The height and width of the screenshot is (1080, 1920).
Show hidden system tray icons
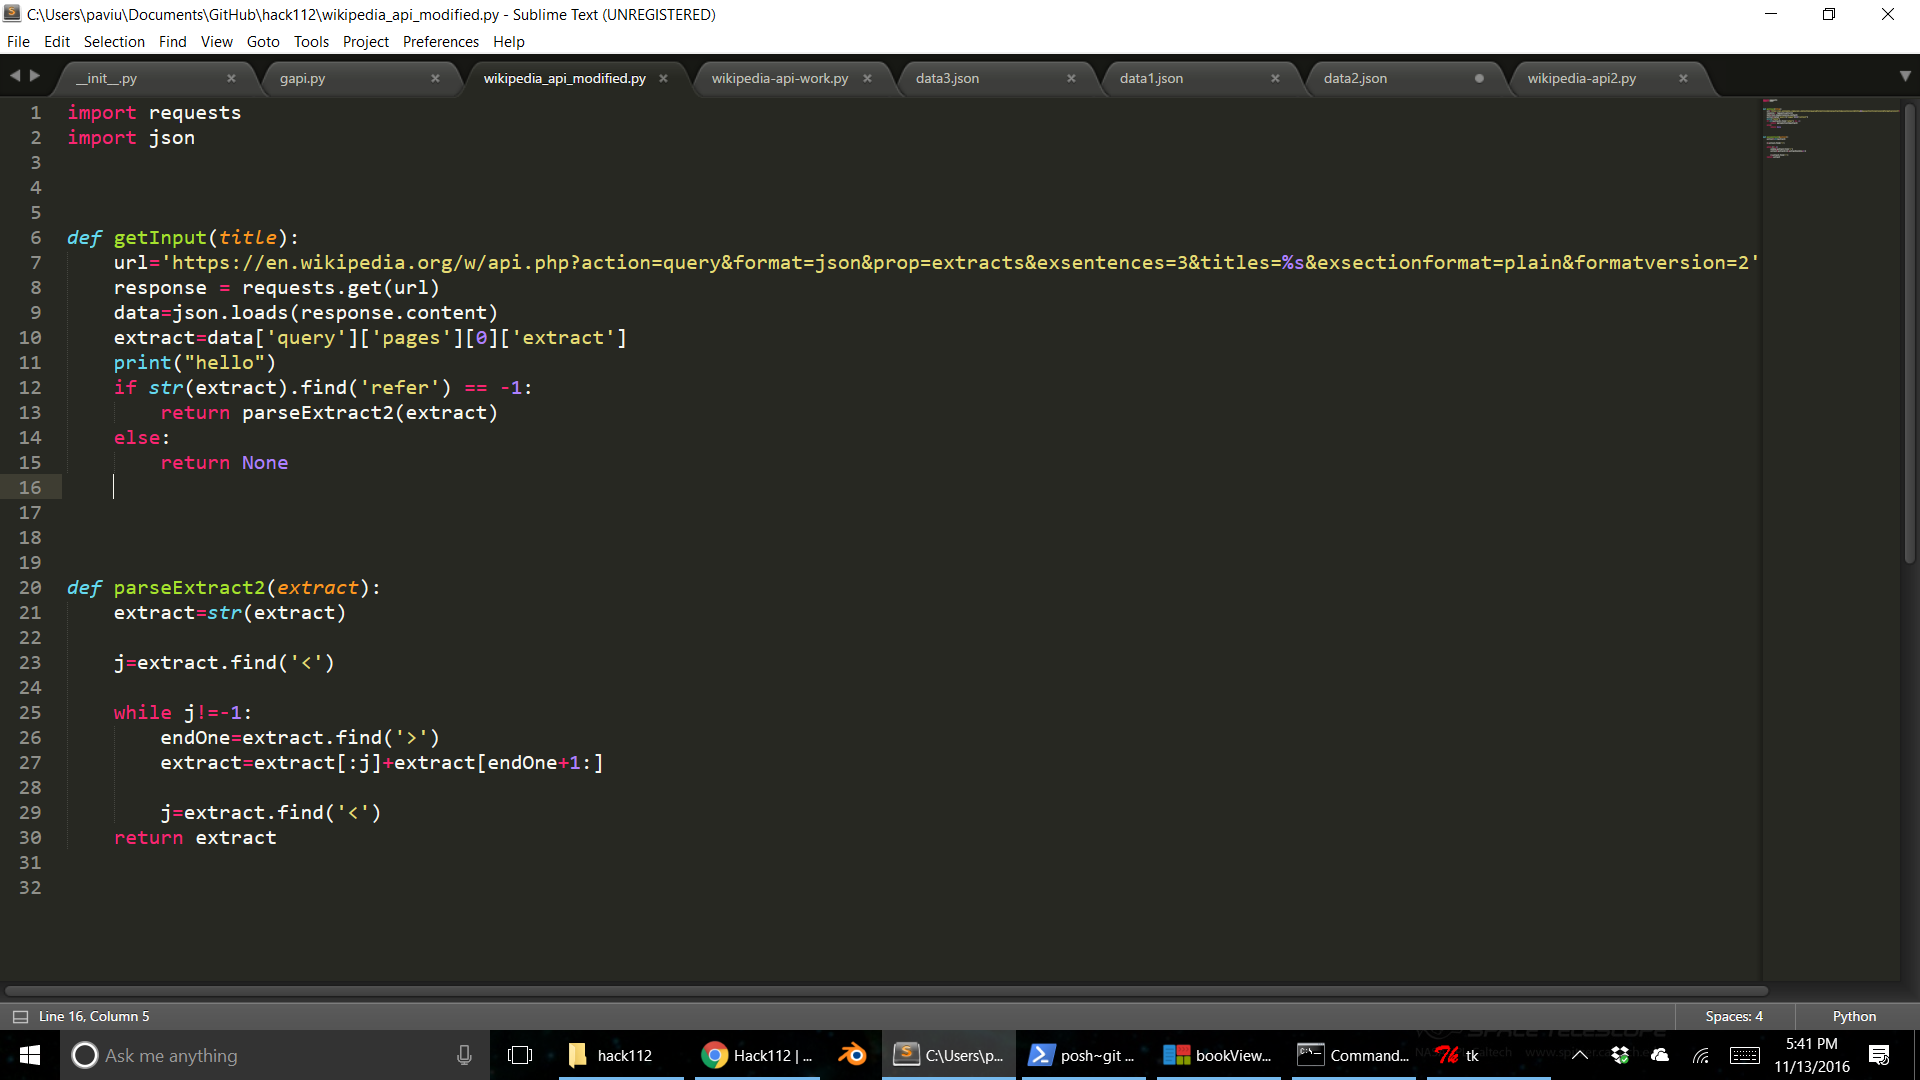pyautogui.click(x=1580, y=1055)
